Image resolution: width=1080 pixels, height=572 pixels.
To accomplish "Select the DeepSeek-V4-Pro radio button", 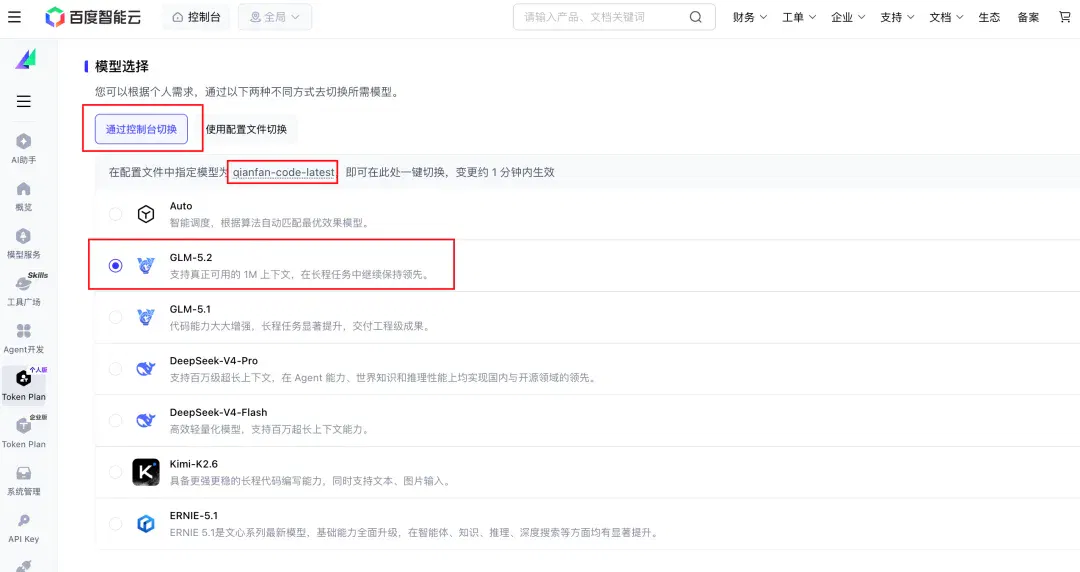I will [116, 369].
